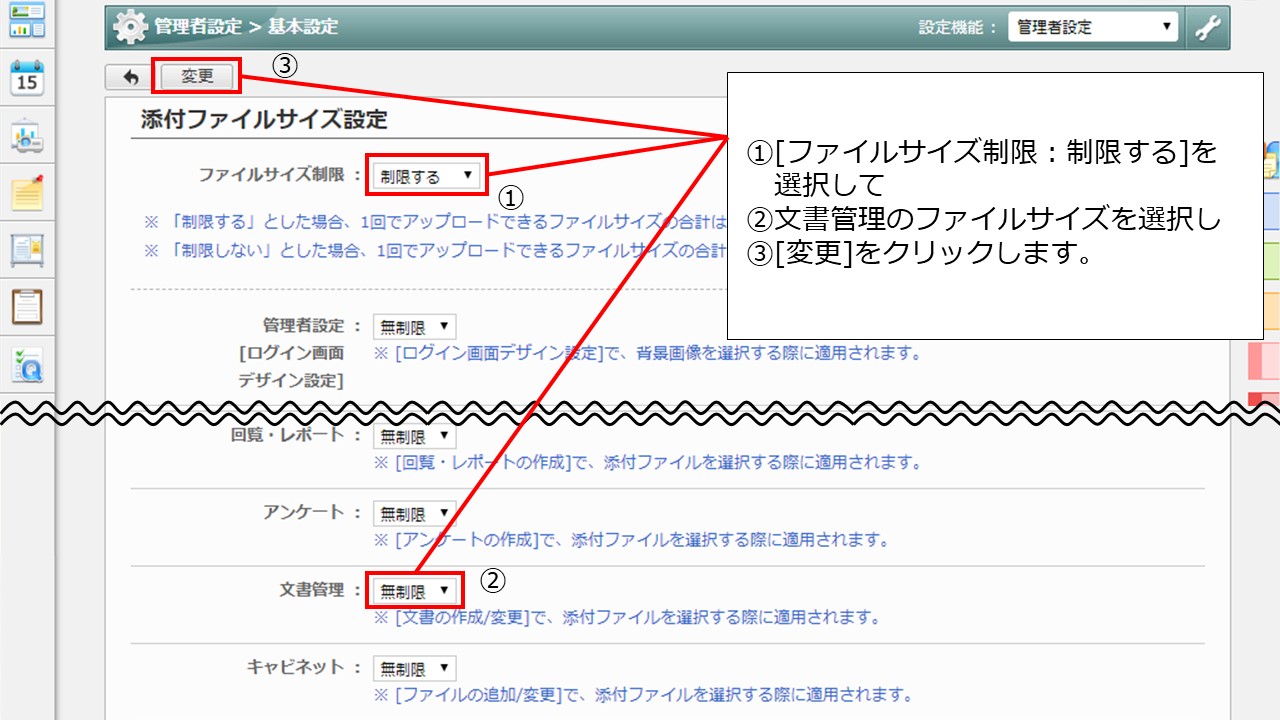Click the 「制限する」とした場合 note line
The height and width of the screenshot is (720, 1280).
point(435,220)
